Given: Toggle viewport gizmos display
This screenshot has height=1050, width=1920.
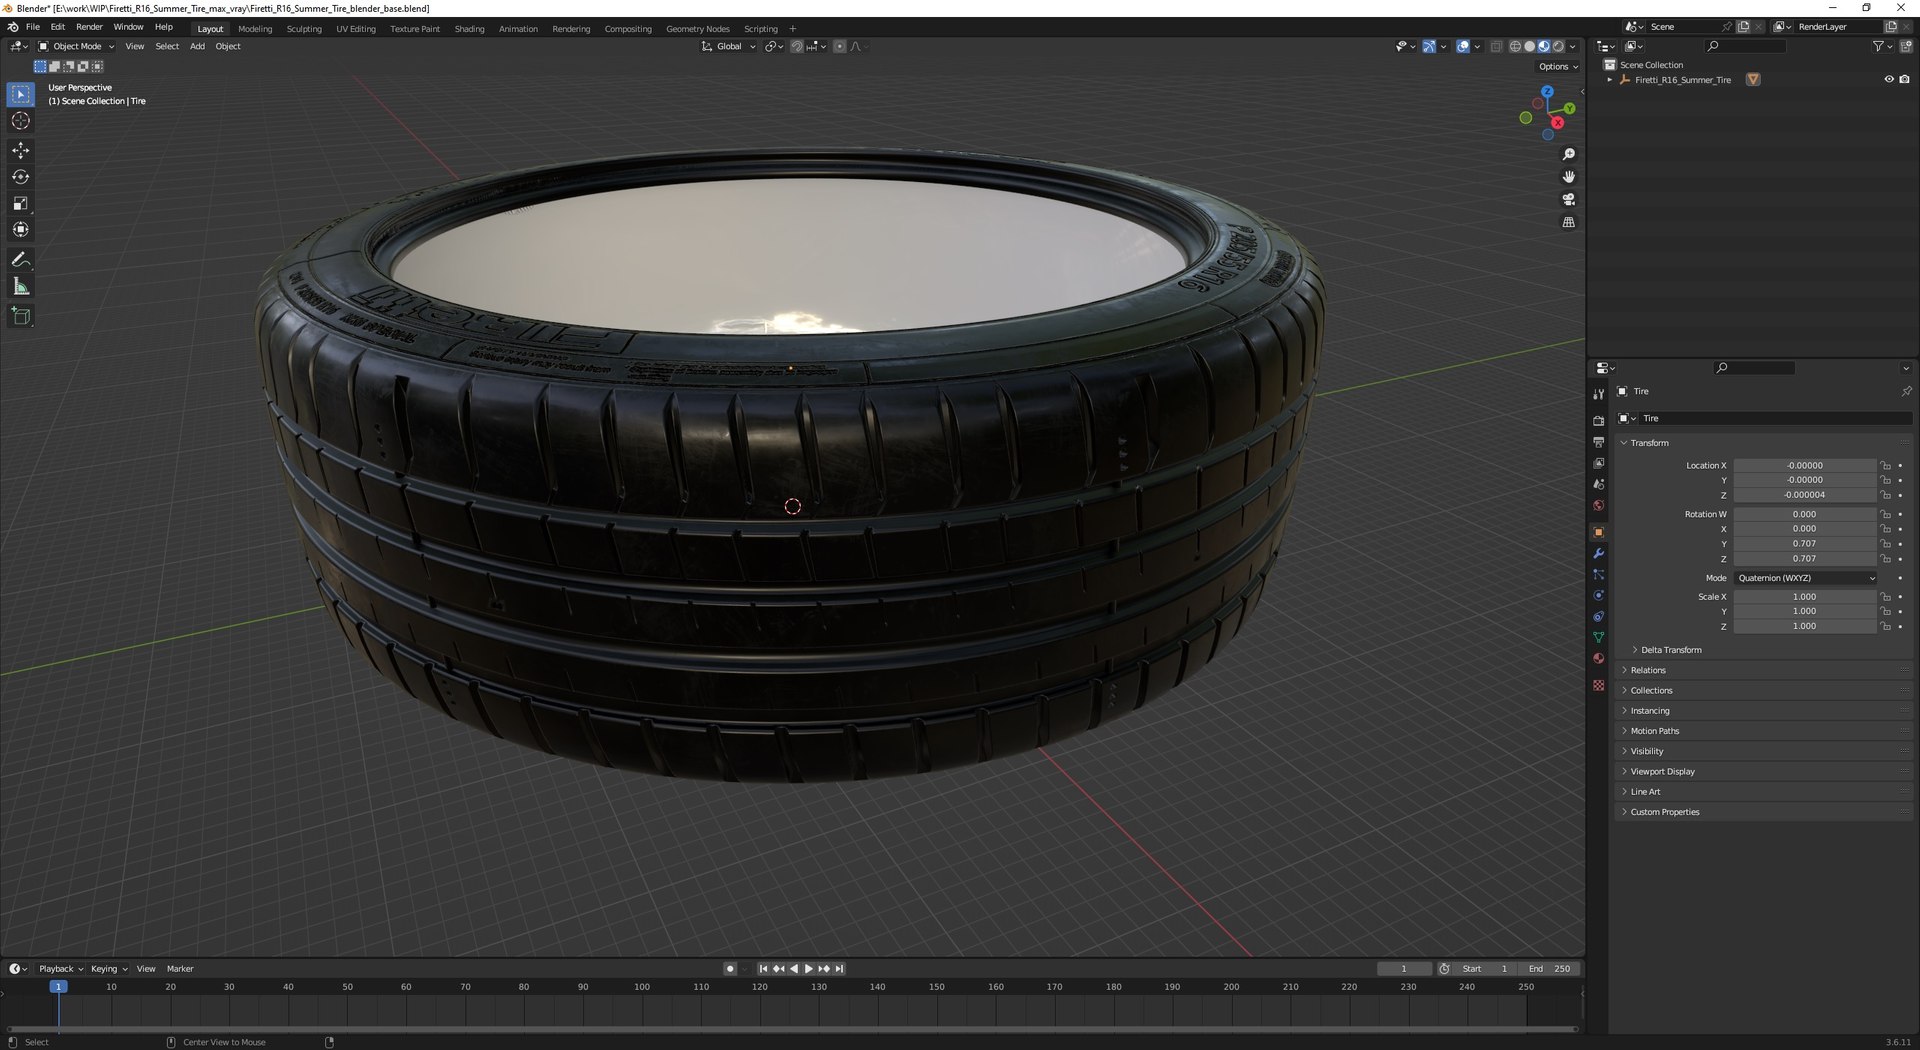Looking at the screenshot, I should pos(1429,46).
